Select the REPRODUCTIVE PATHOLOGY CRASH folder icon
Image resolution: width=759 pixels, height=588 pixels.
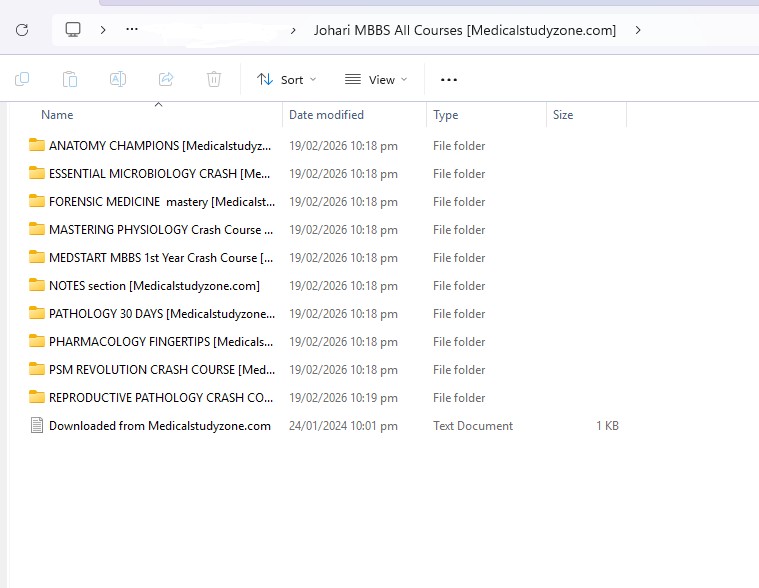pyautogui.click(x=36, y=397)
